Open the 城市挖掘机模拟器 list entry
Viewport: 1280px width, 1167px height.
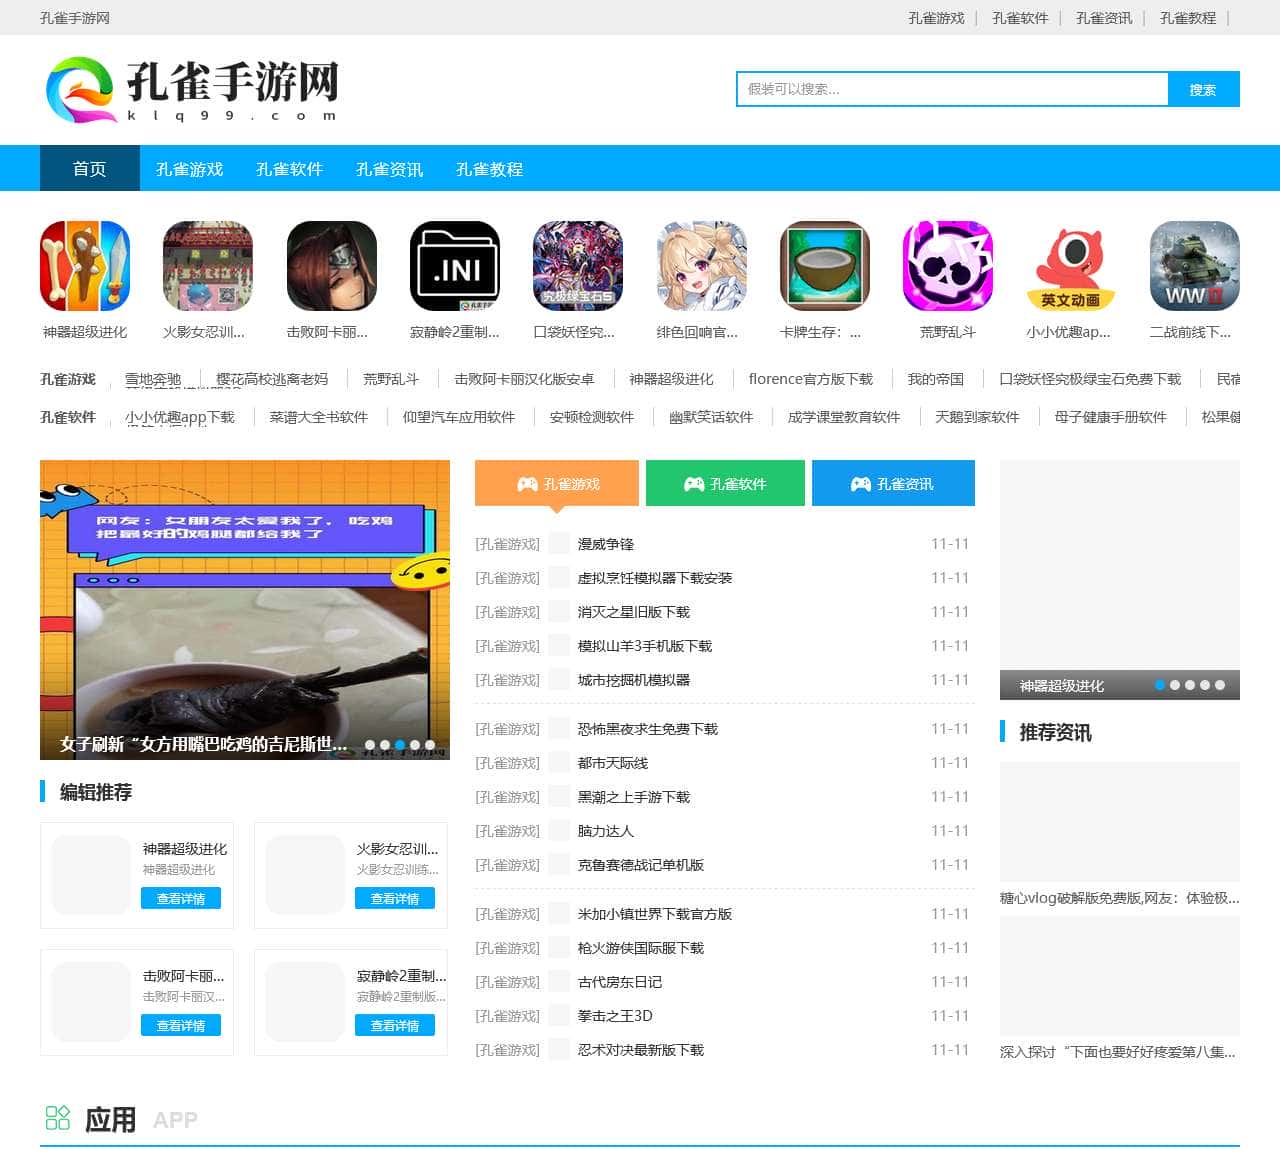coord(634,680)
